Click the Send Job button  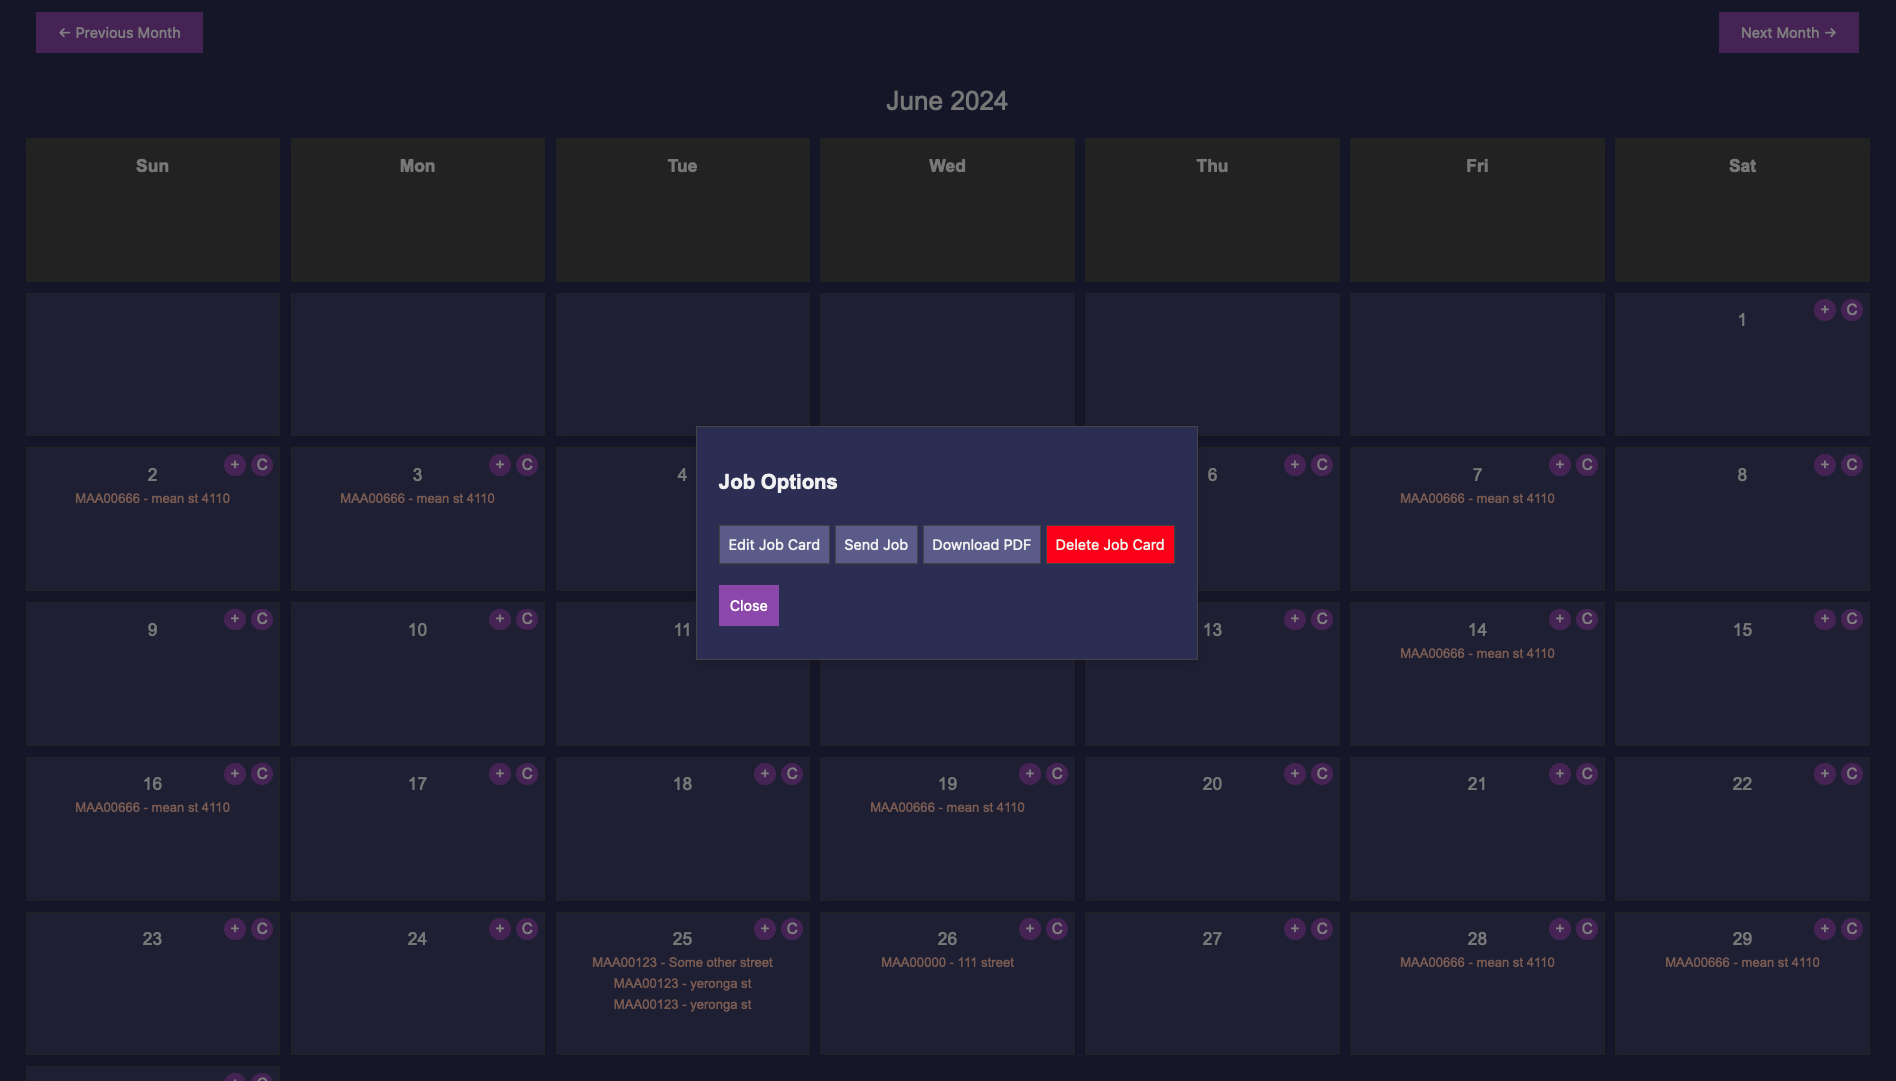pos(875,544)
